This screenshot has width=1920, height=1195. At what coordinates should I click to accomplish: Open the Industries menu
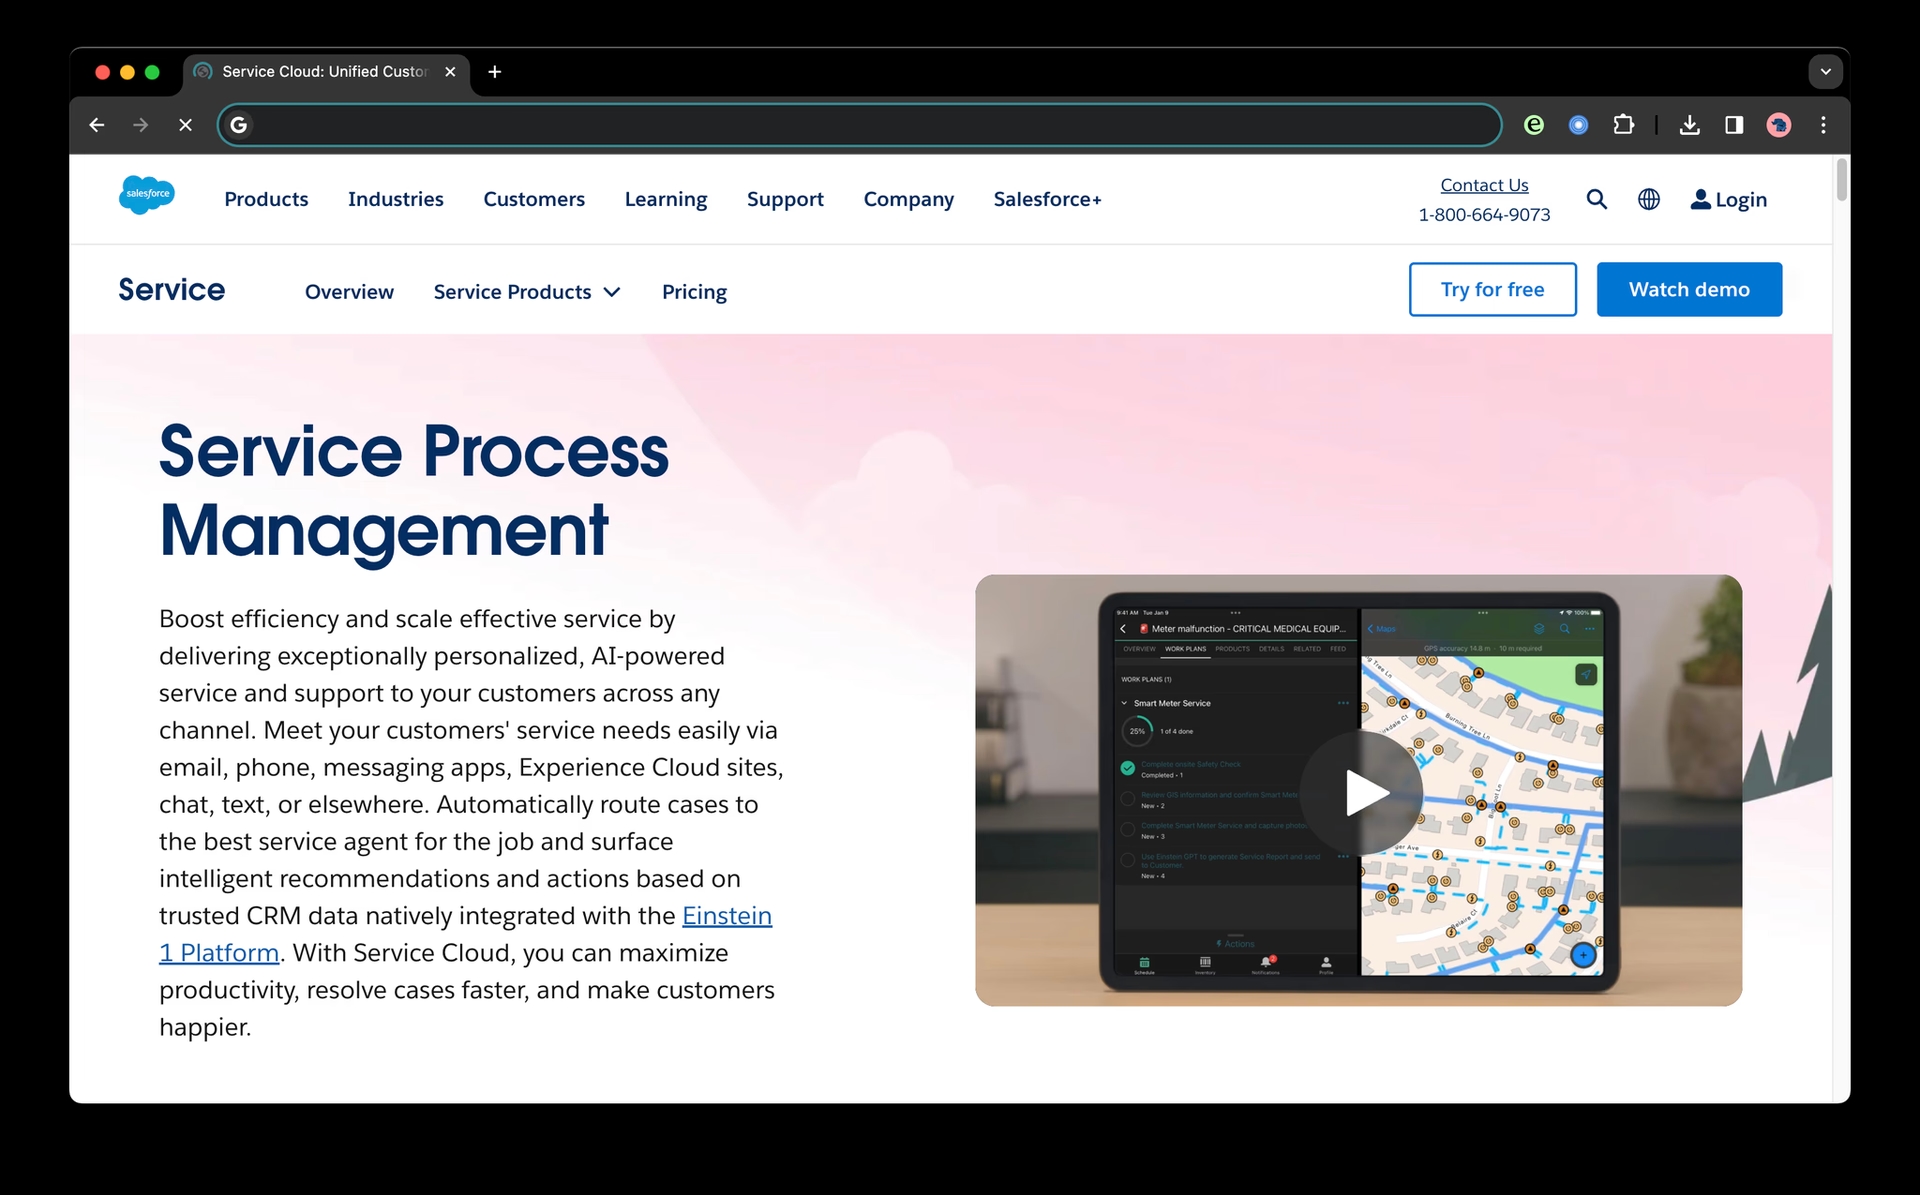click(396, 199)
